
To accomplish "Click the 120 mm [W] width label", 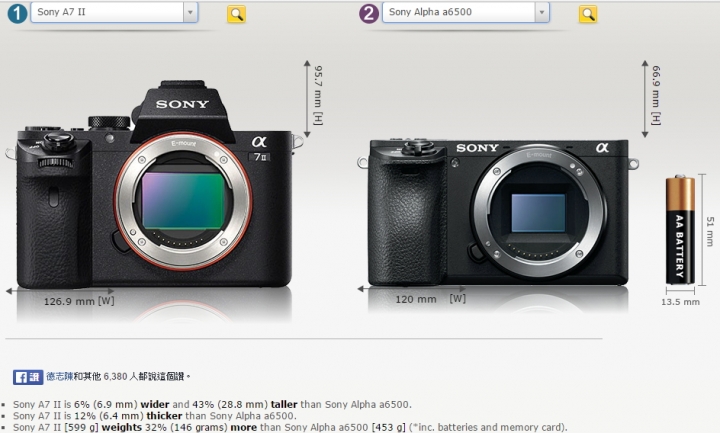I will click(x=431, y=299).
